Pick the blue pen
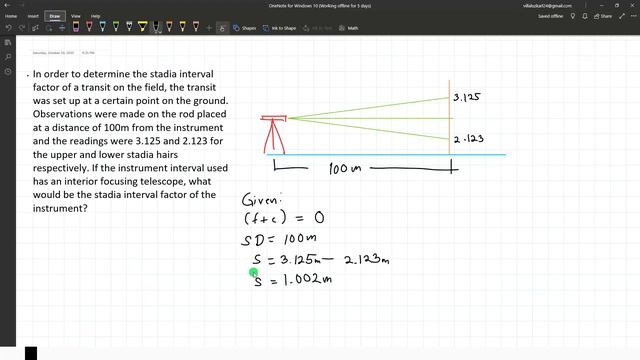Screen dimensions: 640x360 point(102,27)
